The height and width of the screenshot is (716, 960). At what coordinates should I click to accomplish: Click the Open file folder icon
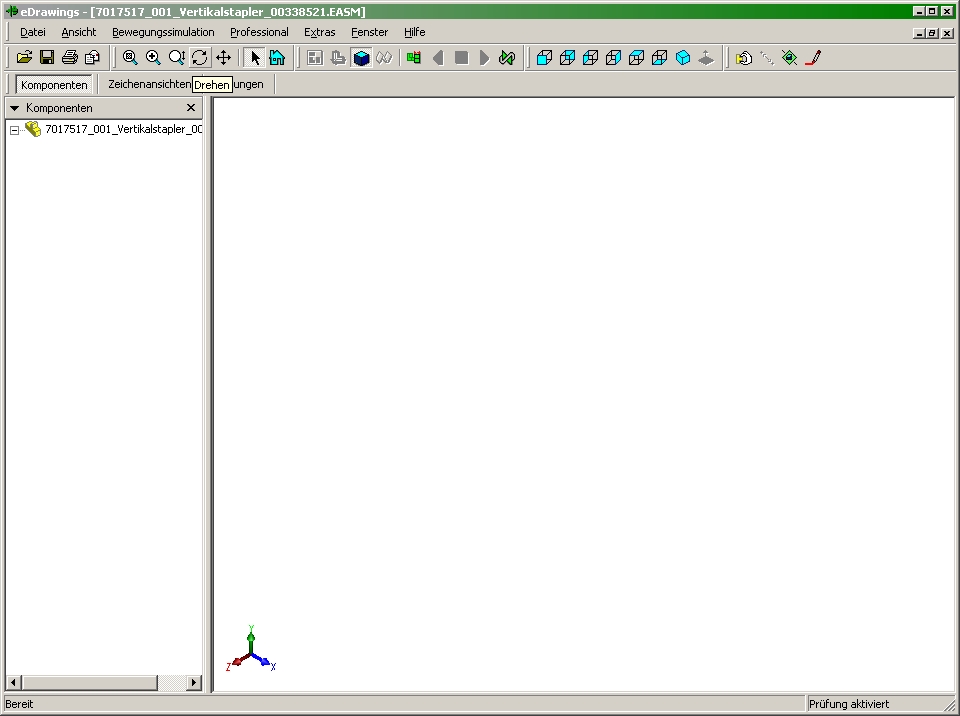[x=25, y=58]
